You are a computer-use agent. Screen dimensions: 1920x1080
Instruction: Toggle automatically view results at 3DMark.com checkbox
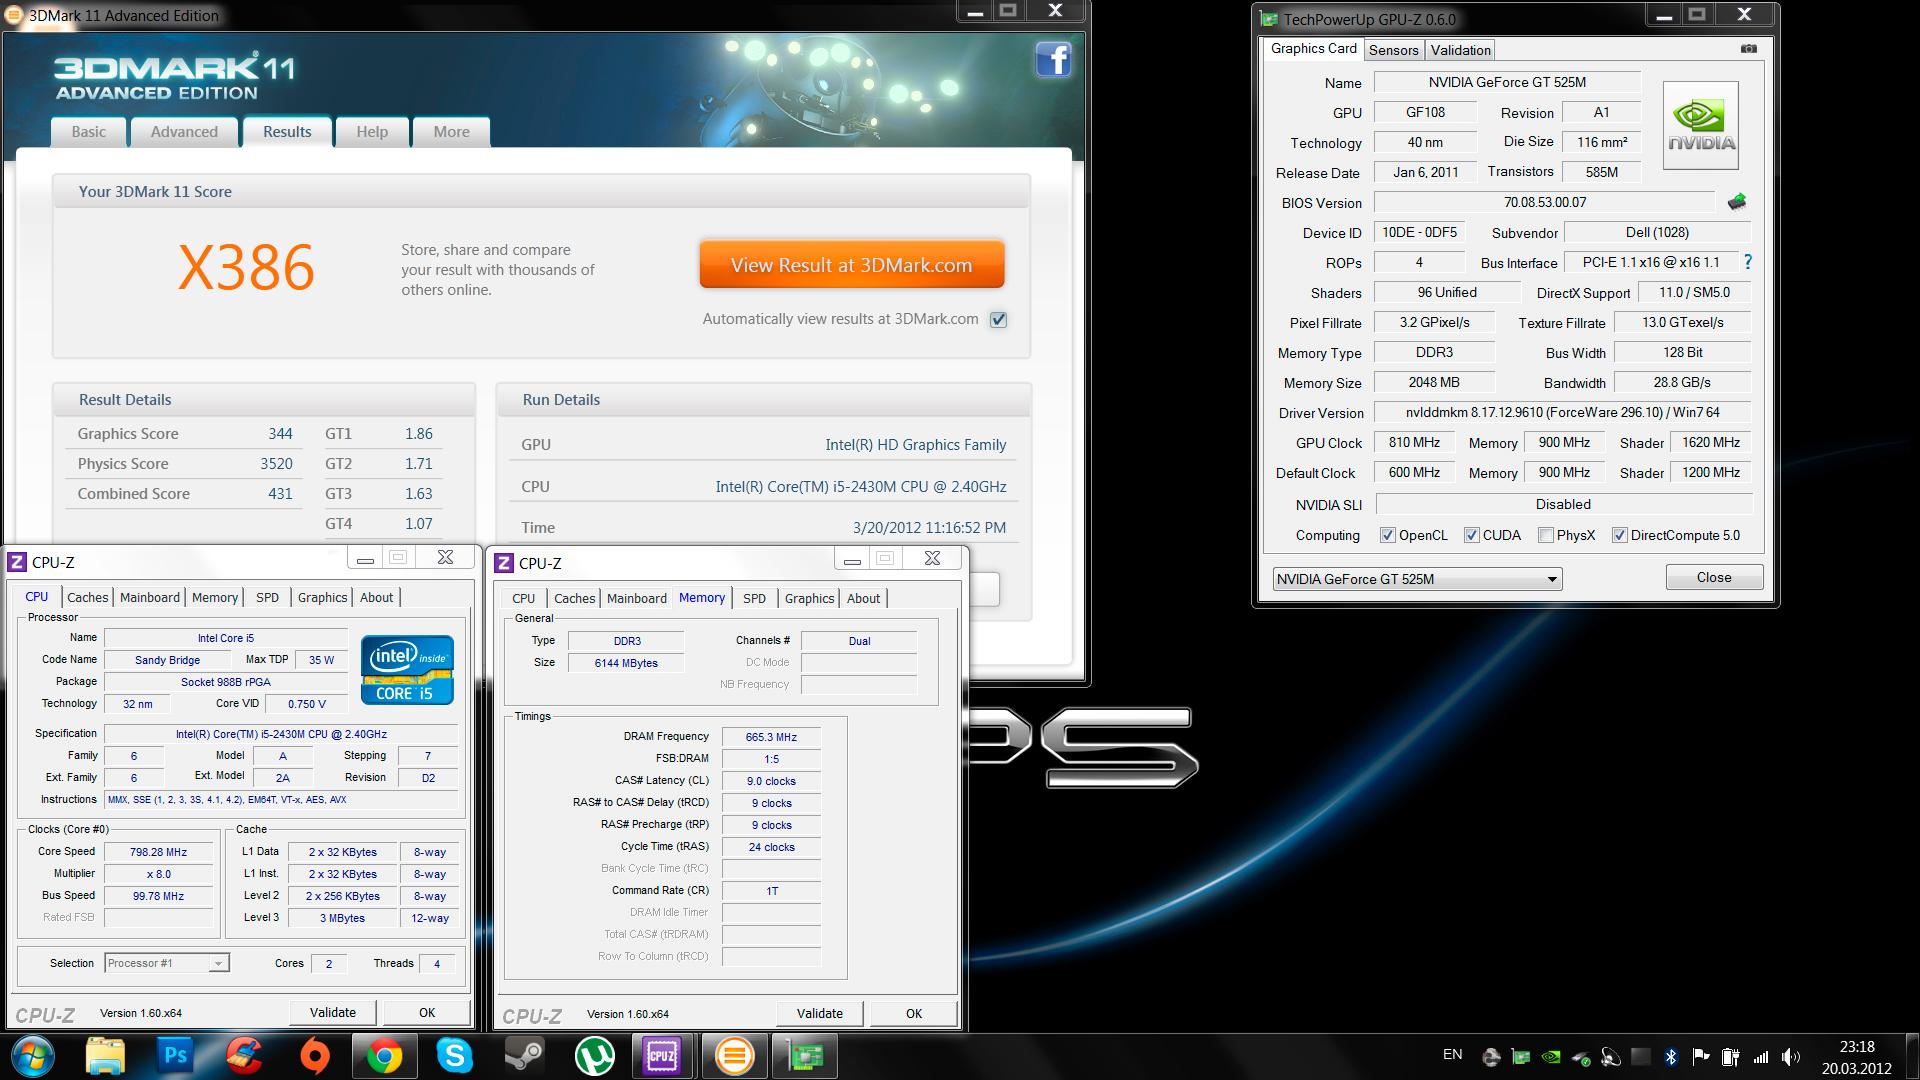tap(998, 320)
